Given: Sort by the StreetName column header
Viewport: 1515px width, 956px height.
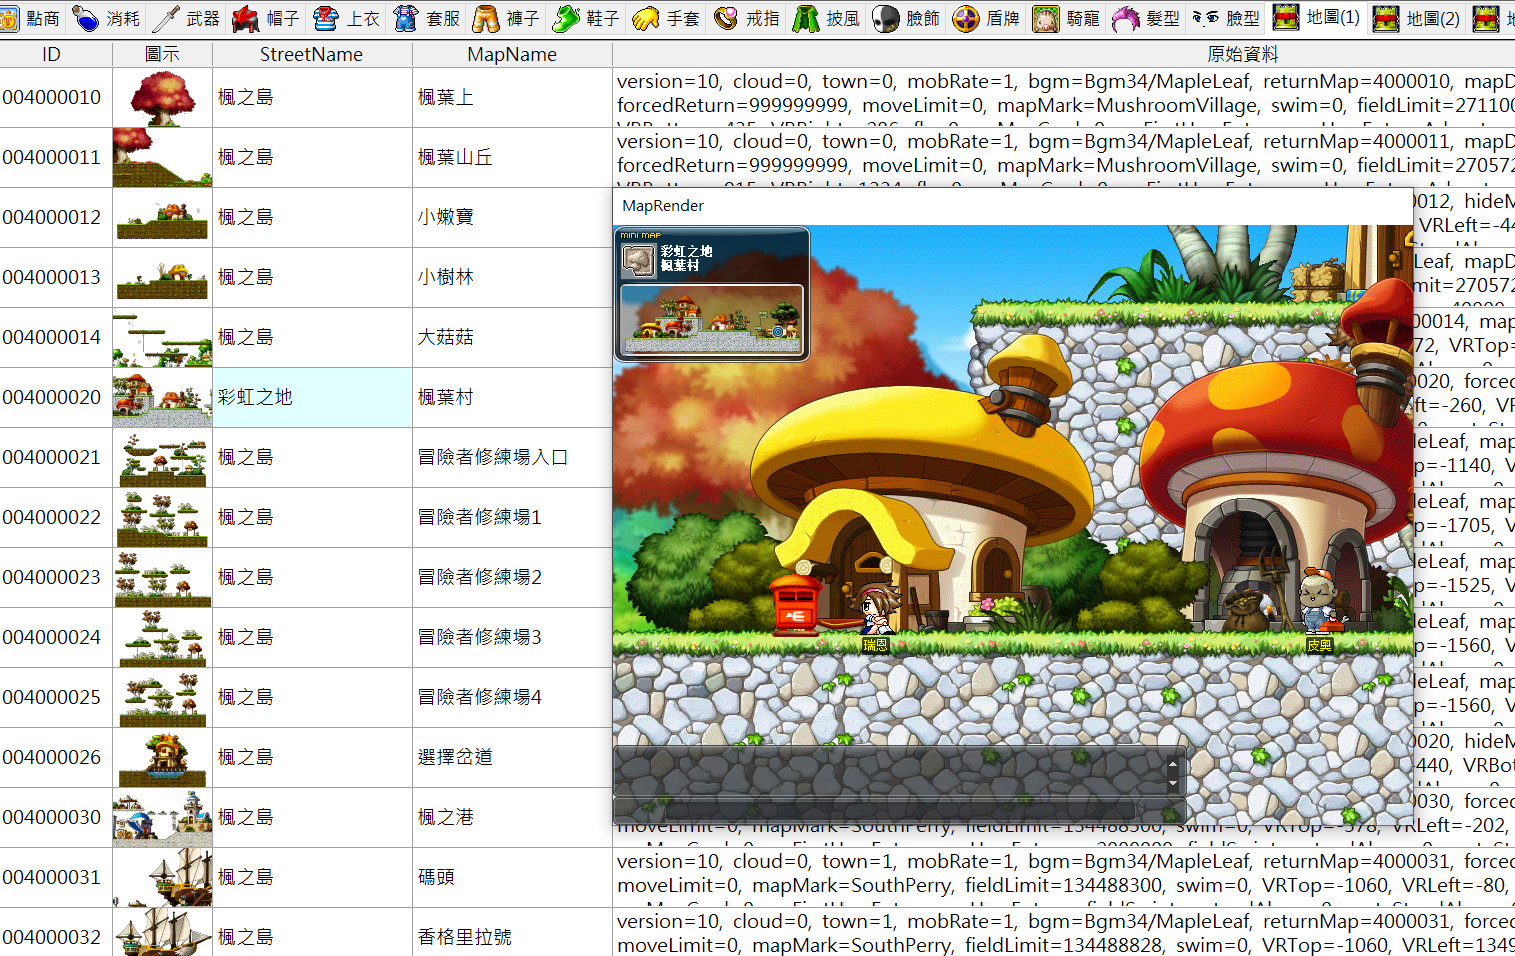Looking at the screenshot, I should click(312, 54).
